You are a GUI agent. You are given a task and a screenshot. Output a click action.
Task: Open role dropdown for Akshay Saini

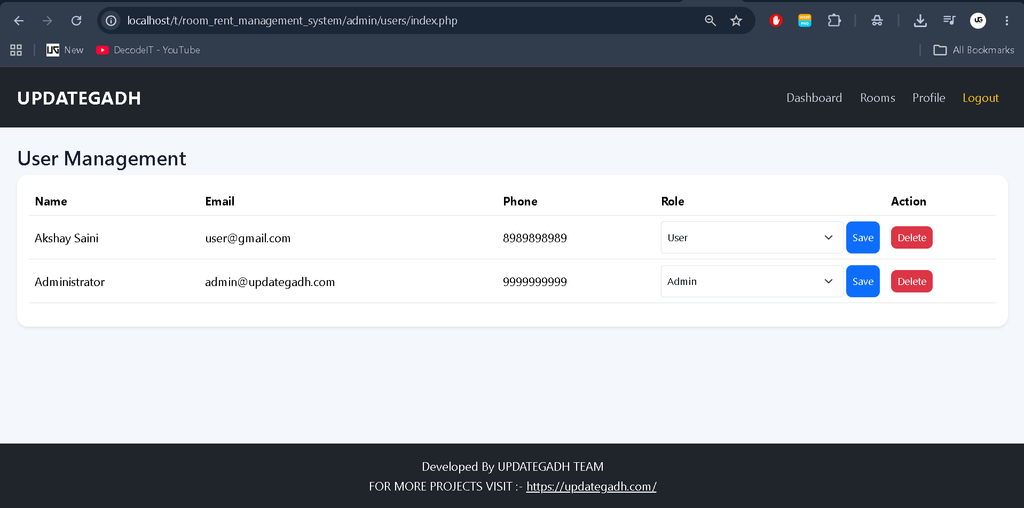[x=751, y=238]
